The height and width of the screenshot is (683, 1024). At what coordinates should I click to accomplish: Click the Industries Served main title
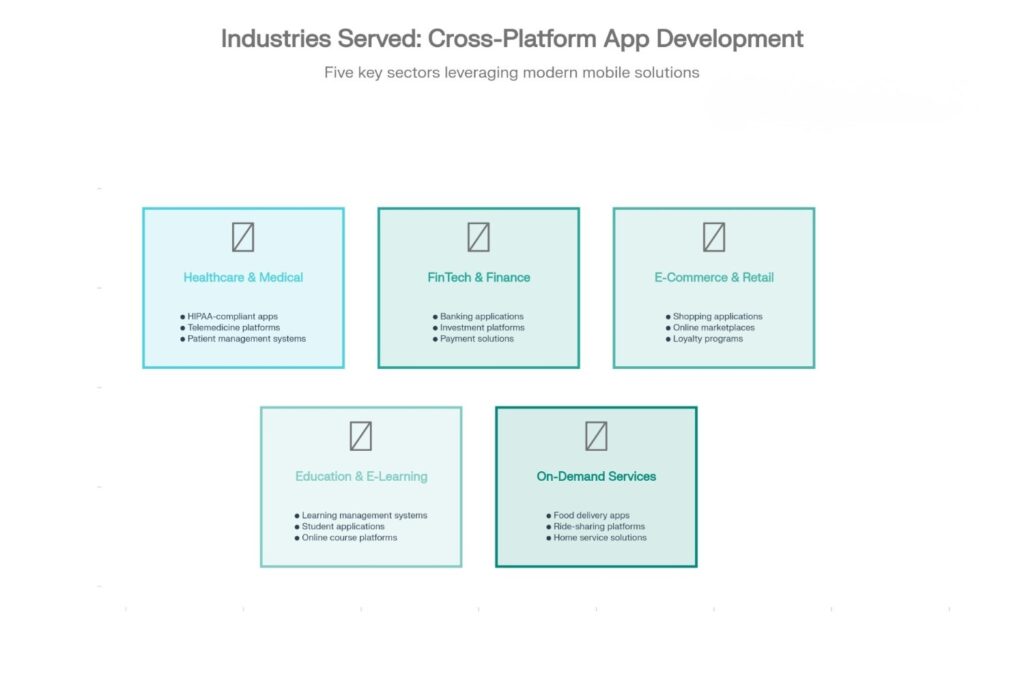tap(511, 39)
